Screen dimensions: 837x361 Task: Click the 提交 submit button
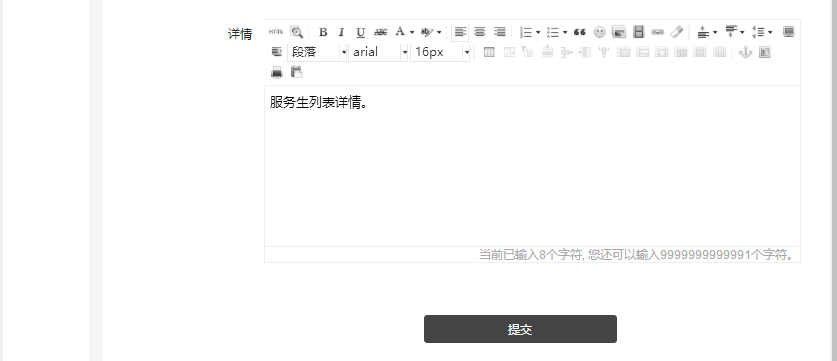(x=520, y=329)
